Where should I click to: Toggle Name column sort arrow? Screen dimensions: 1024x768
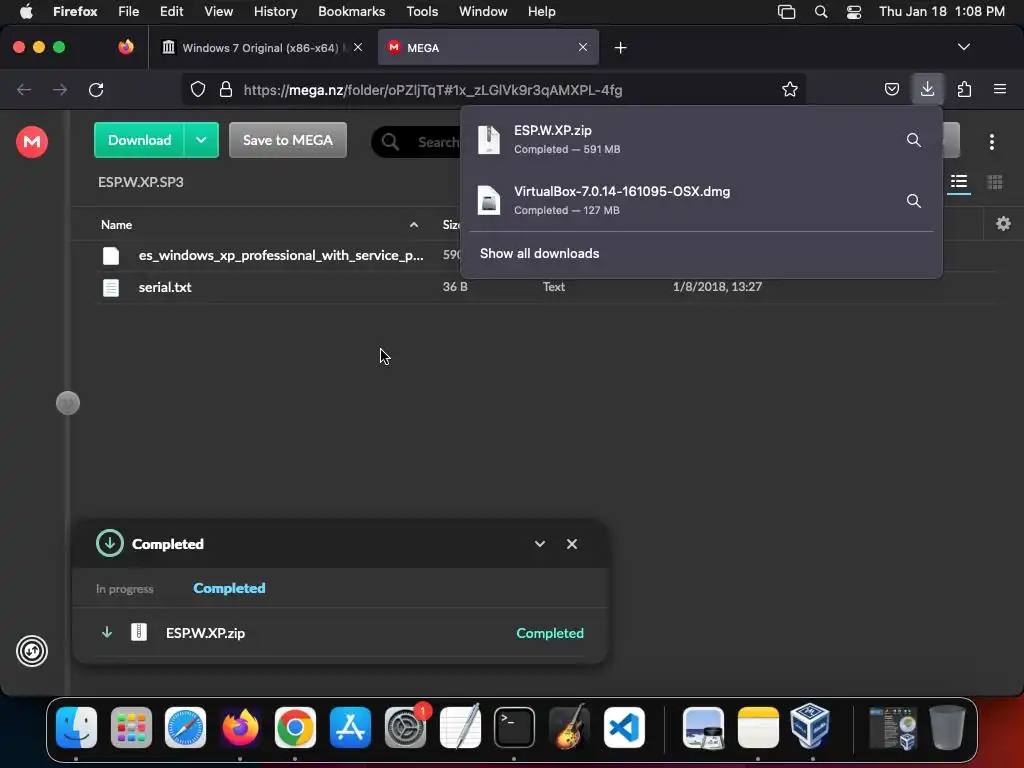413,225
